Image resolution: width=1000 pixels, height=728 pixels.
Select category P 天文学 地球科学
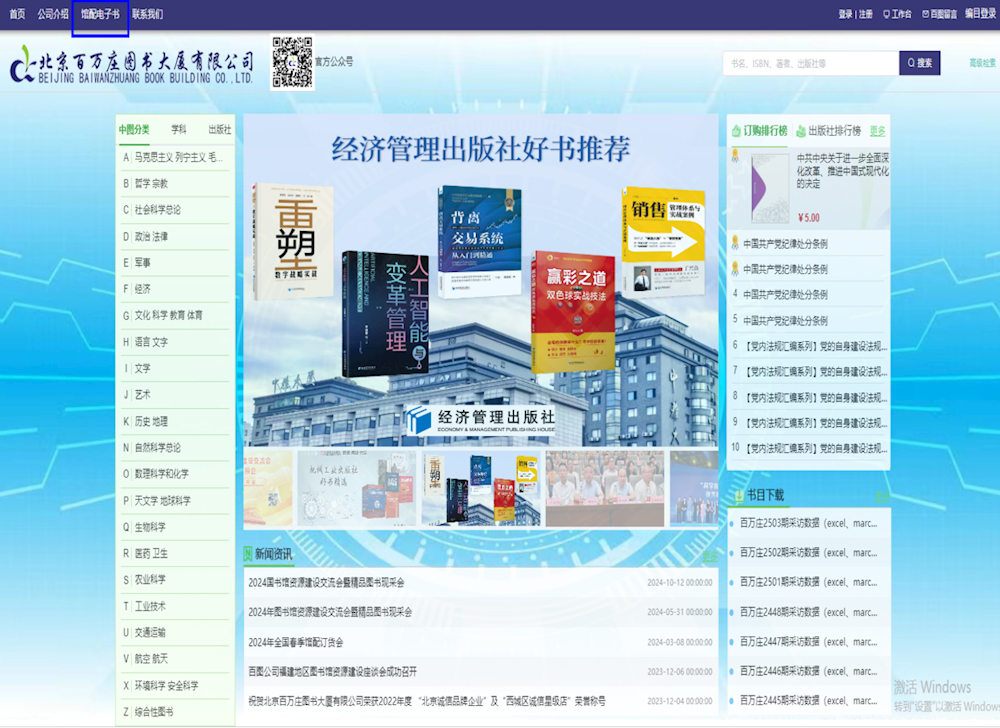[x=175, y=500]
